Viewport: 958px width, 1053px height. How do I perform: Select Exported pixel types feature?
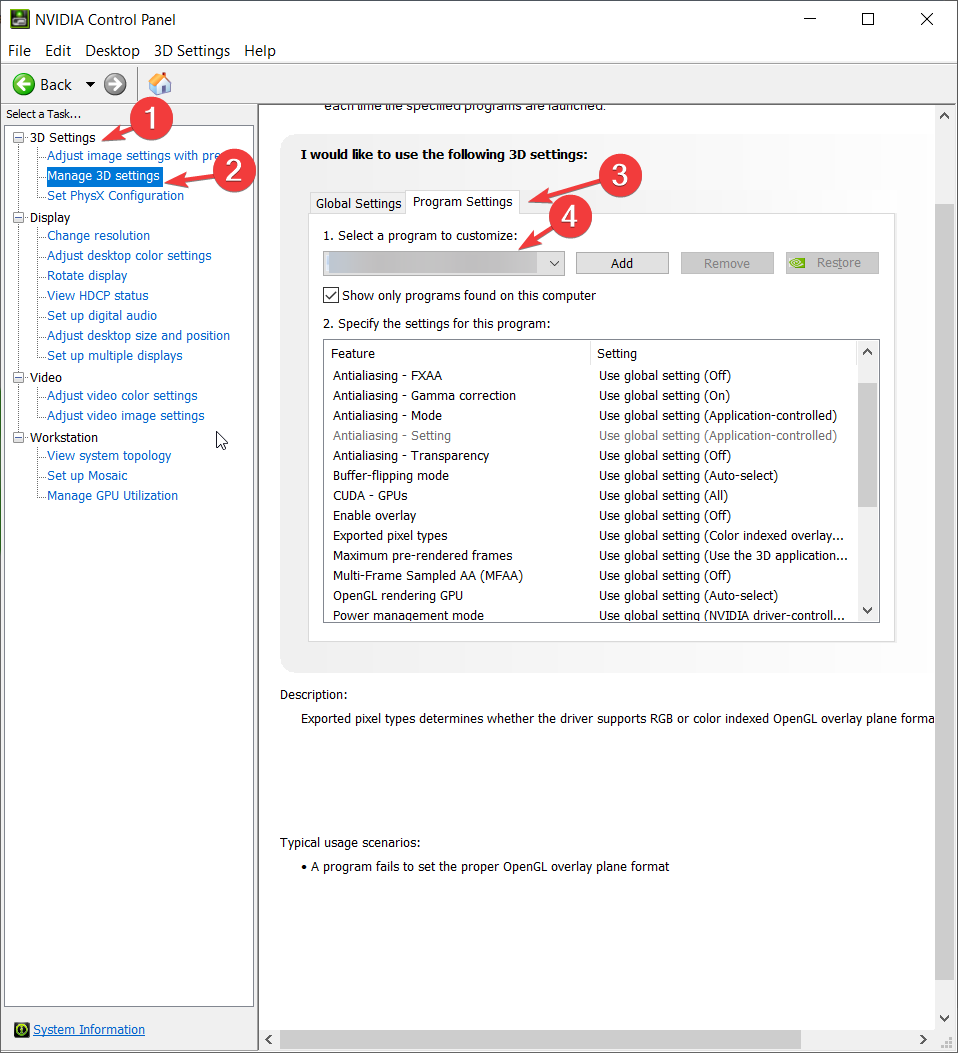tap(591, 536)
